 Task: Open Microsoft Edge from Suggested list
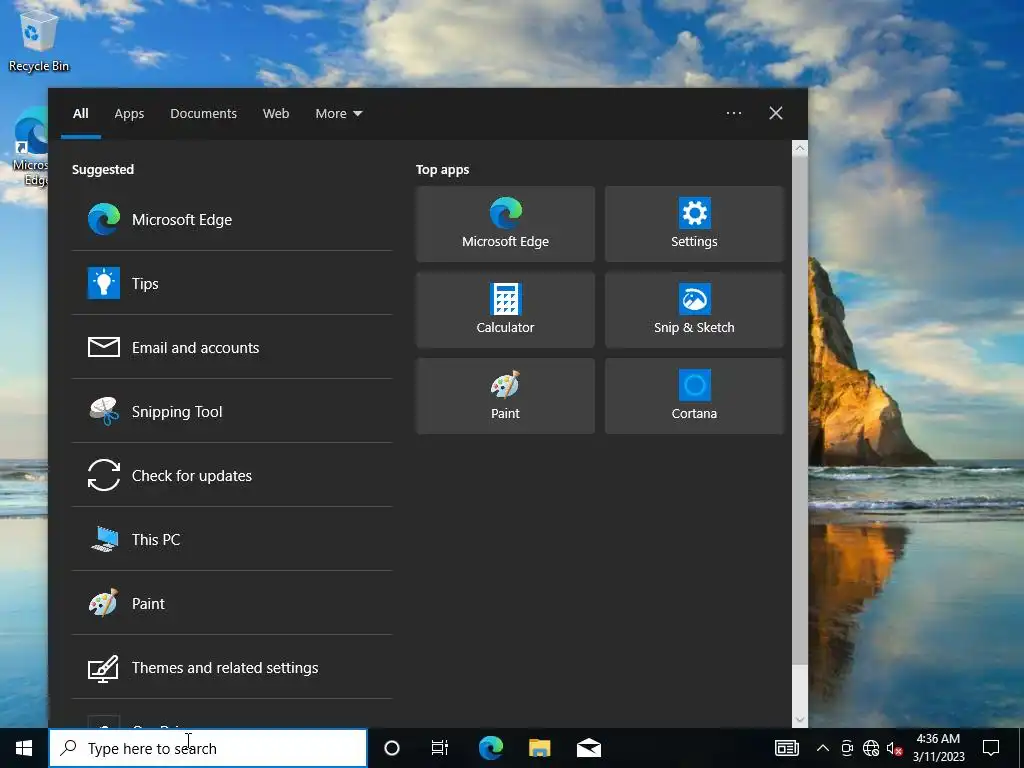click(232, 219)
